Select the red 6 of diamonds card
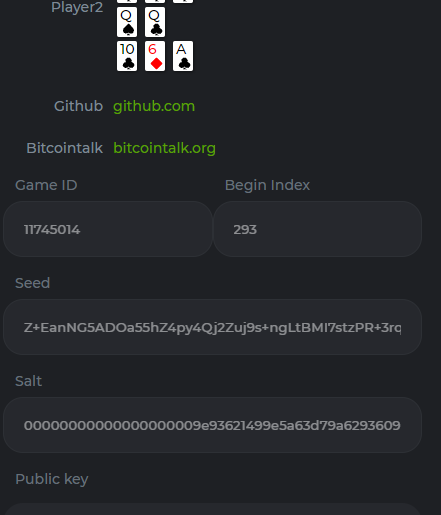Image resolution: width=441 pixels, height=515 pixels. pos(155,56)
